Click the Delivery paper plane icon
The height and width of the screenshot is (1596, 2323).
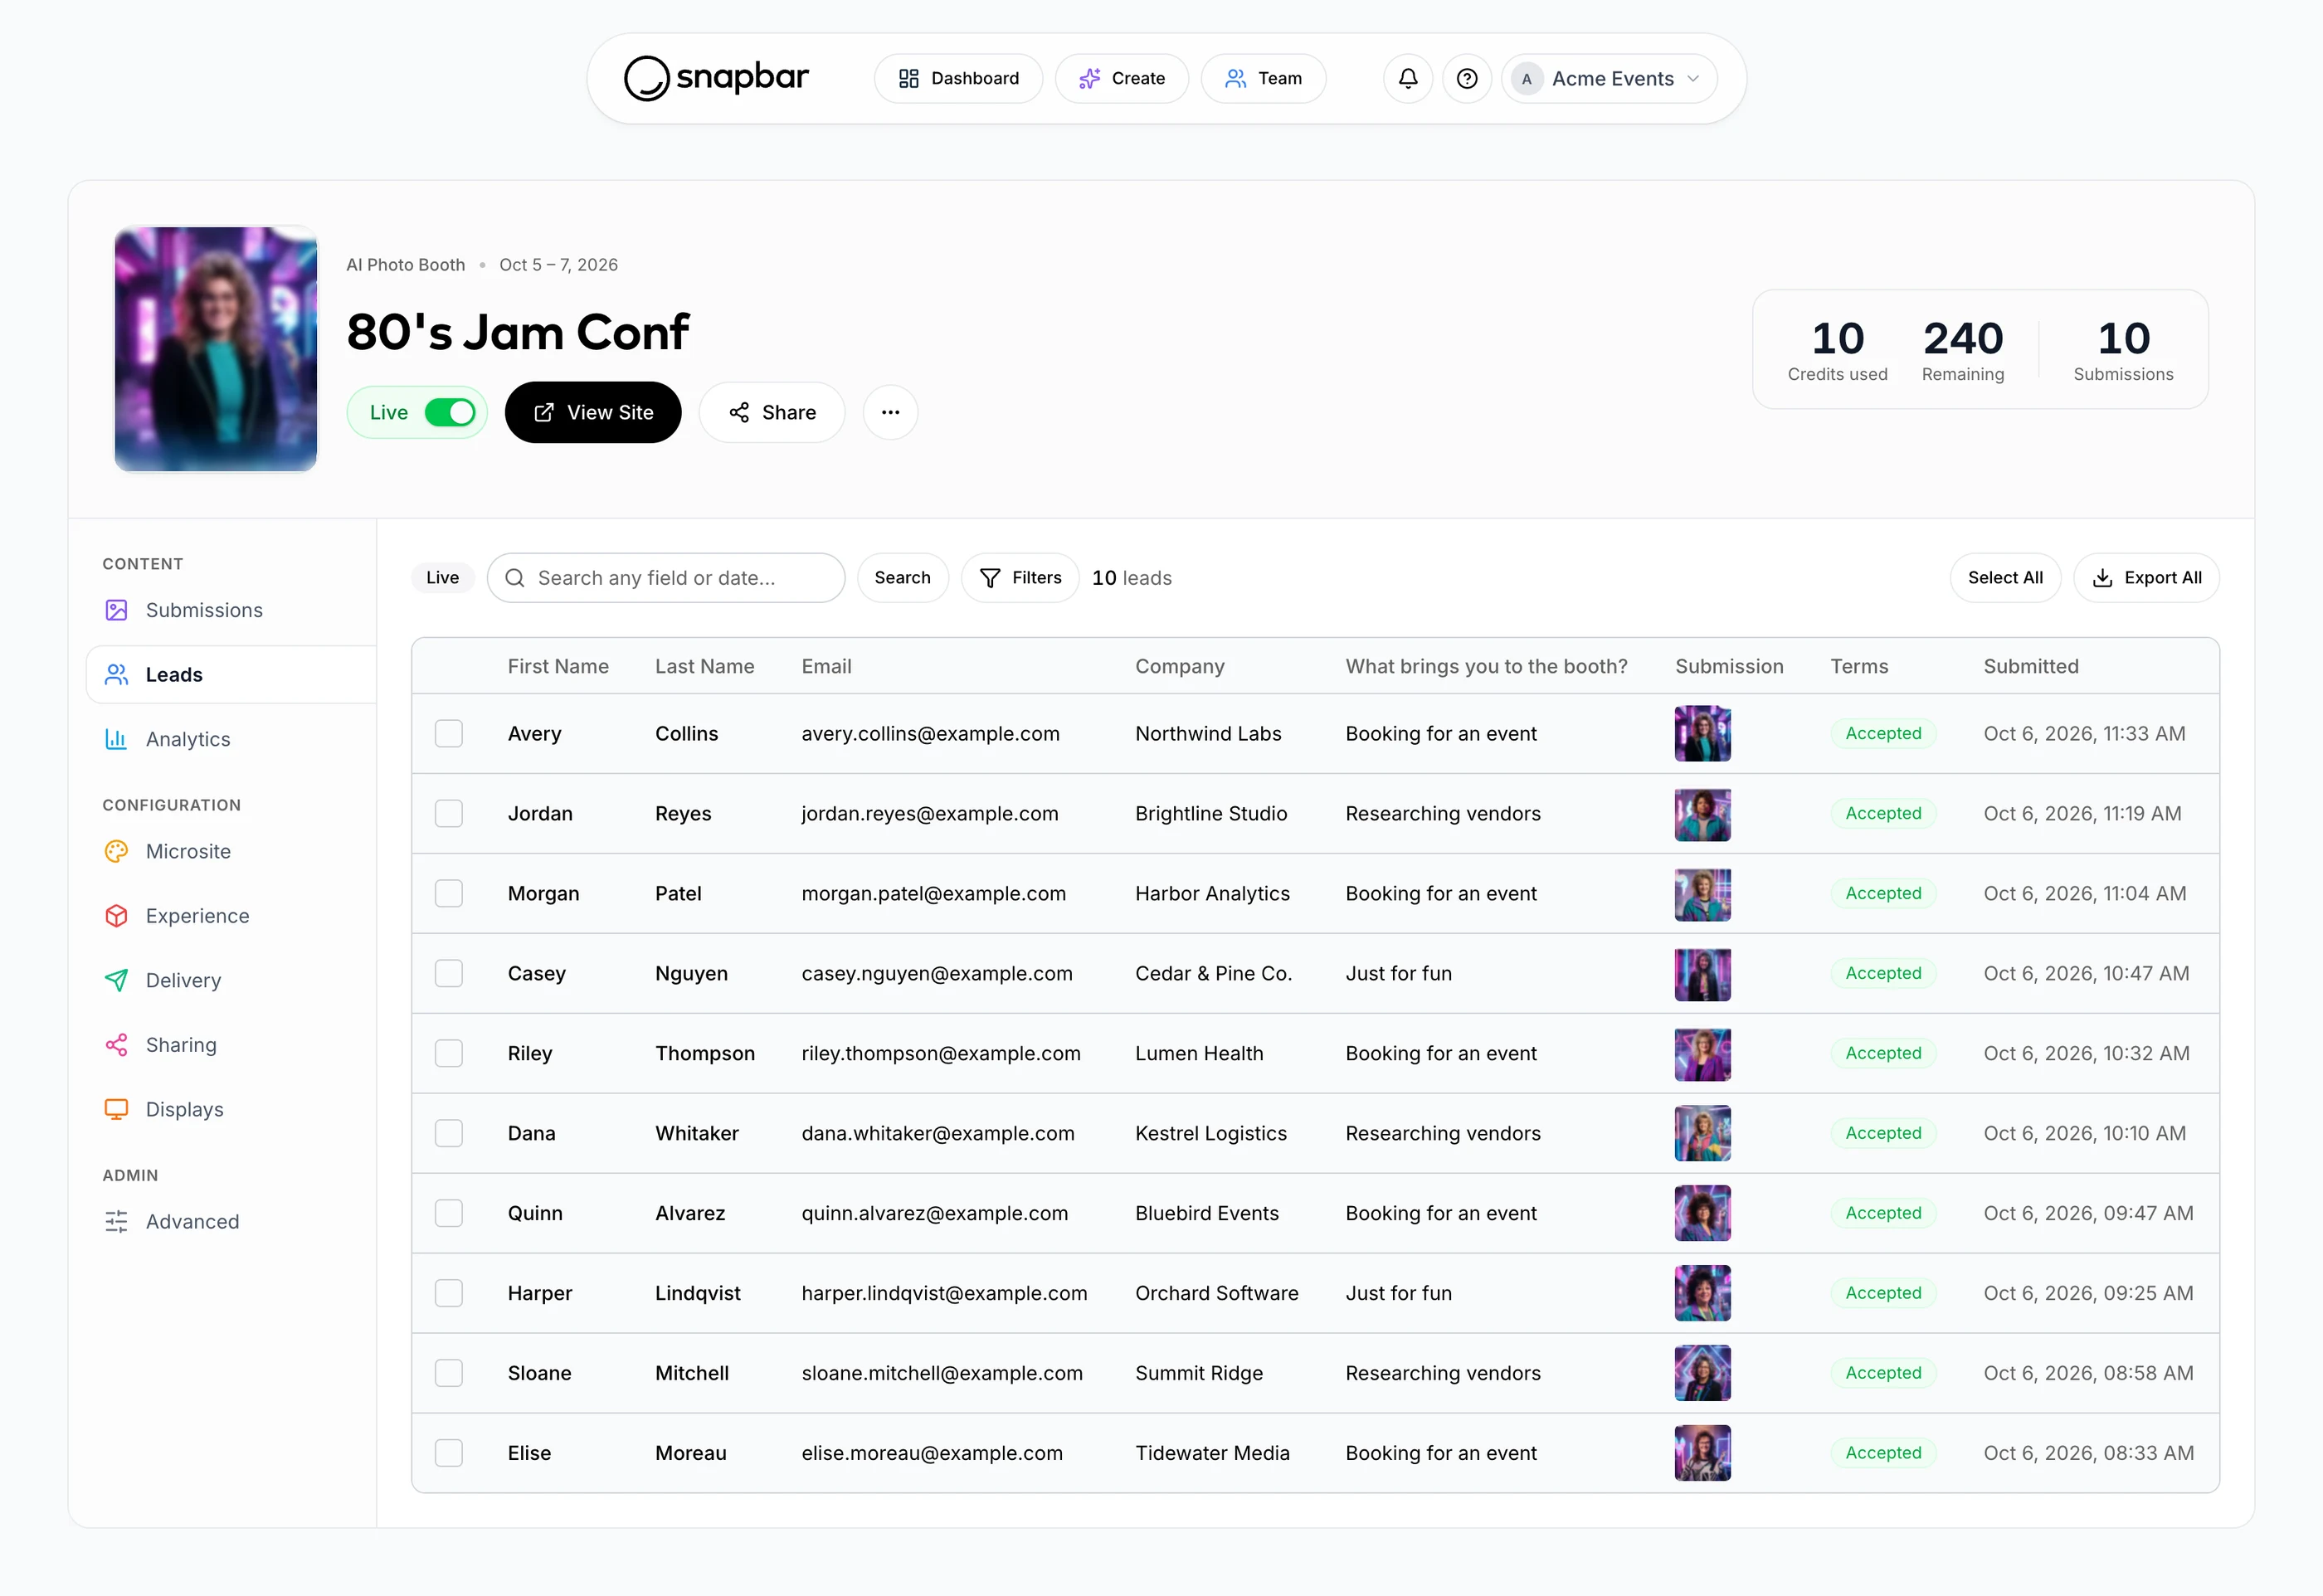tap(117, 980)
